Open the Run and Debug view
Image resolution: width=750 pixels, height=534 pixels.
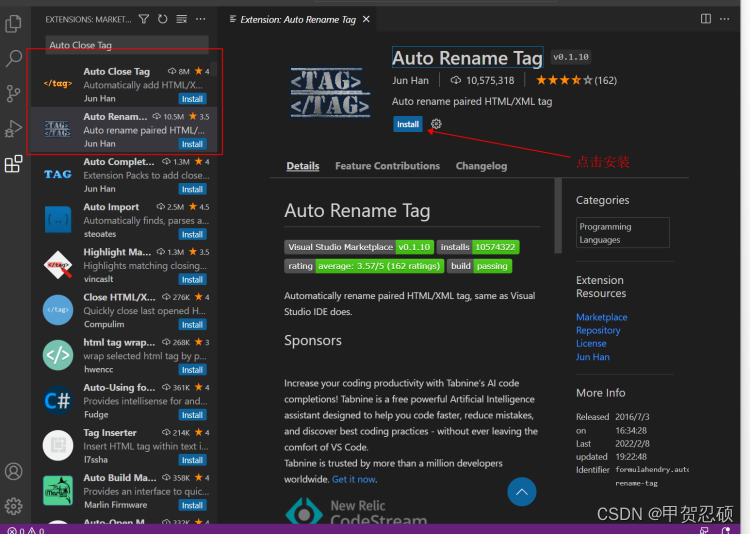tap(13, 129)
